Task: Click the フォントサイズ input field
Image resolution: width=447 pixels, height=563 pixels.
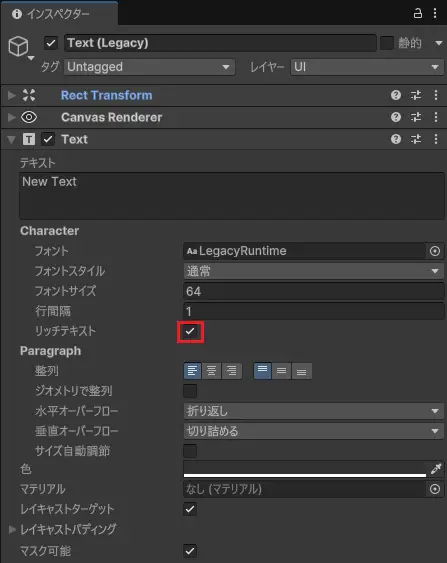Action: tap(313, 291)
